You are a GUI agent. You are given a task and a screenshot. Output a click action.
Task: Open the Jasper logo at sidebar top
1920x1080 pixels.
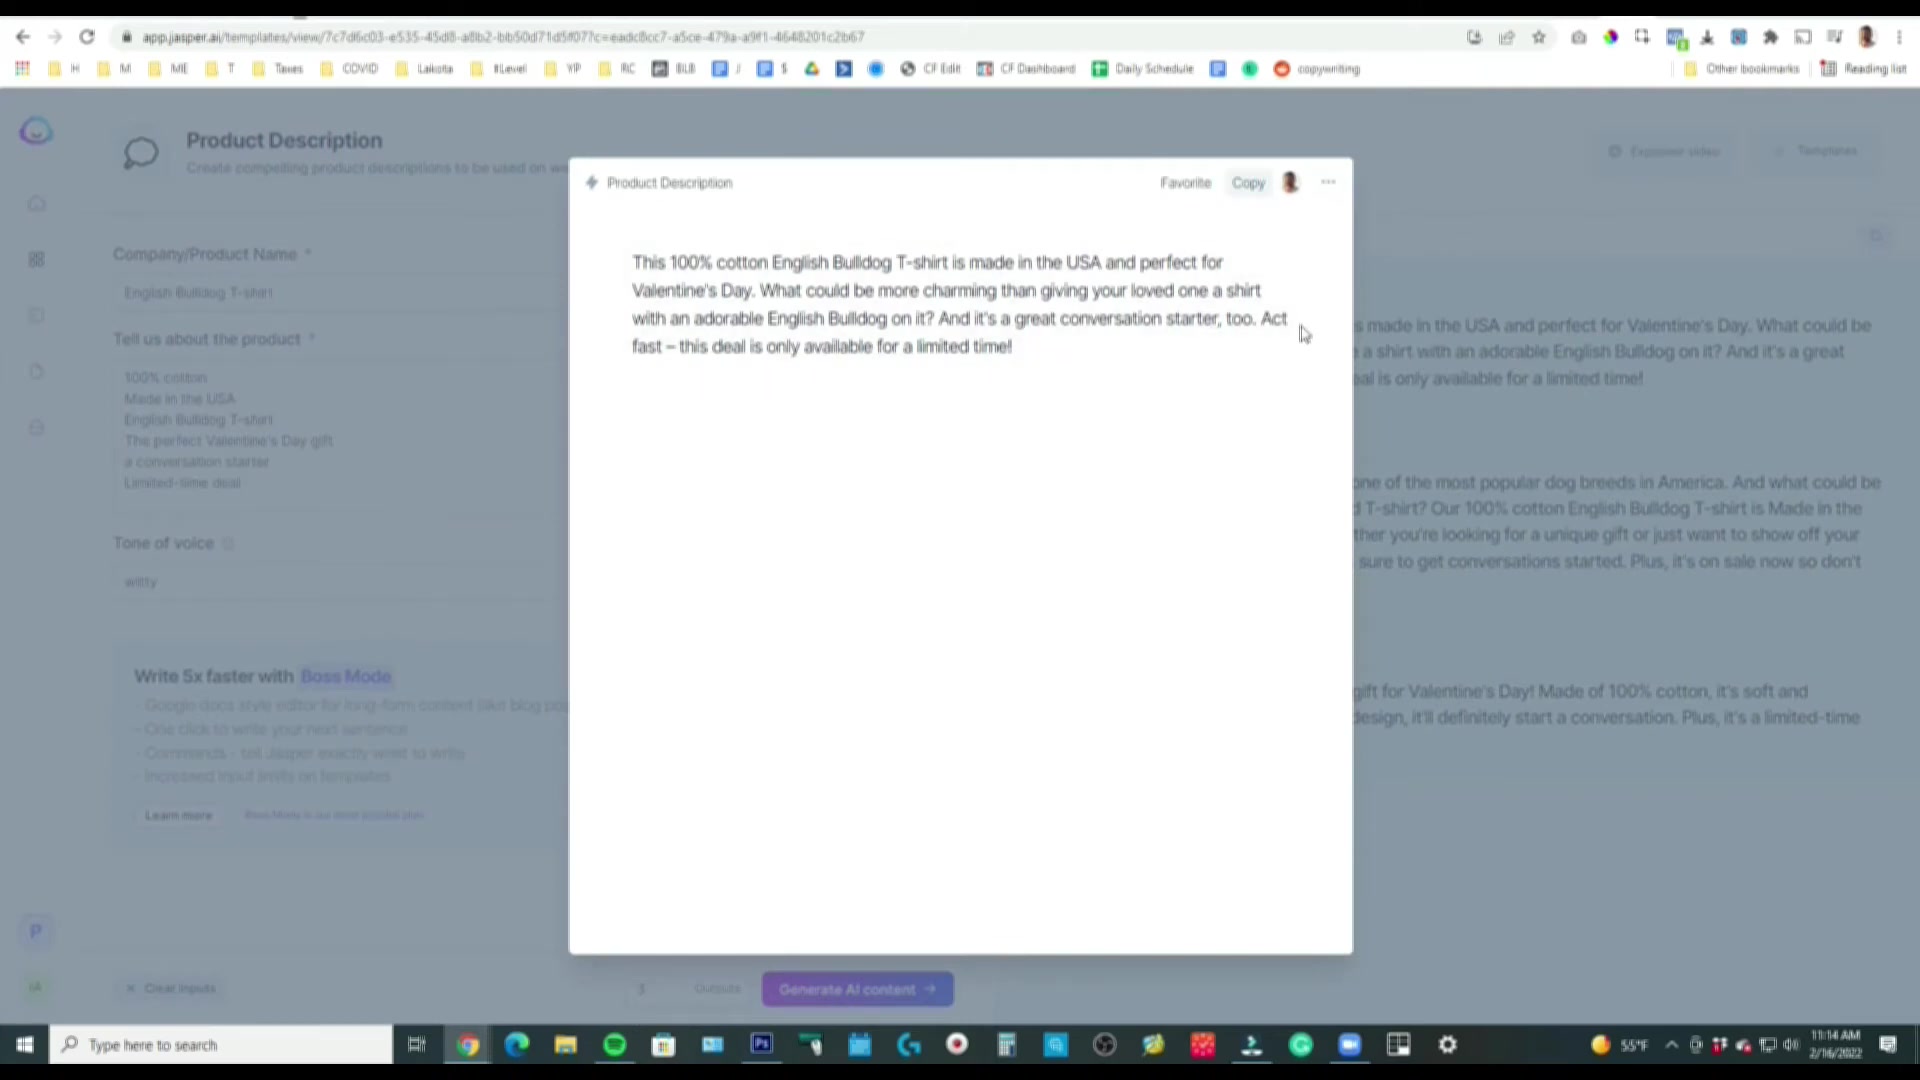point(36,131)
